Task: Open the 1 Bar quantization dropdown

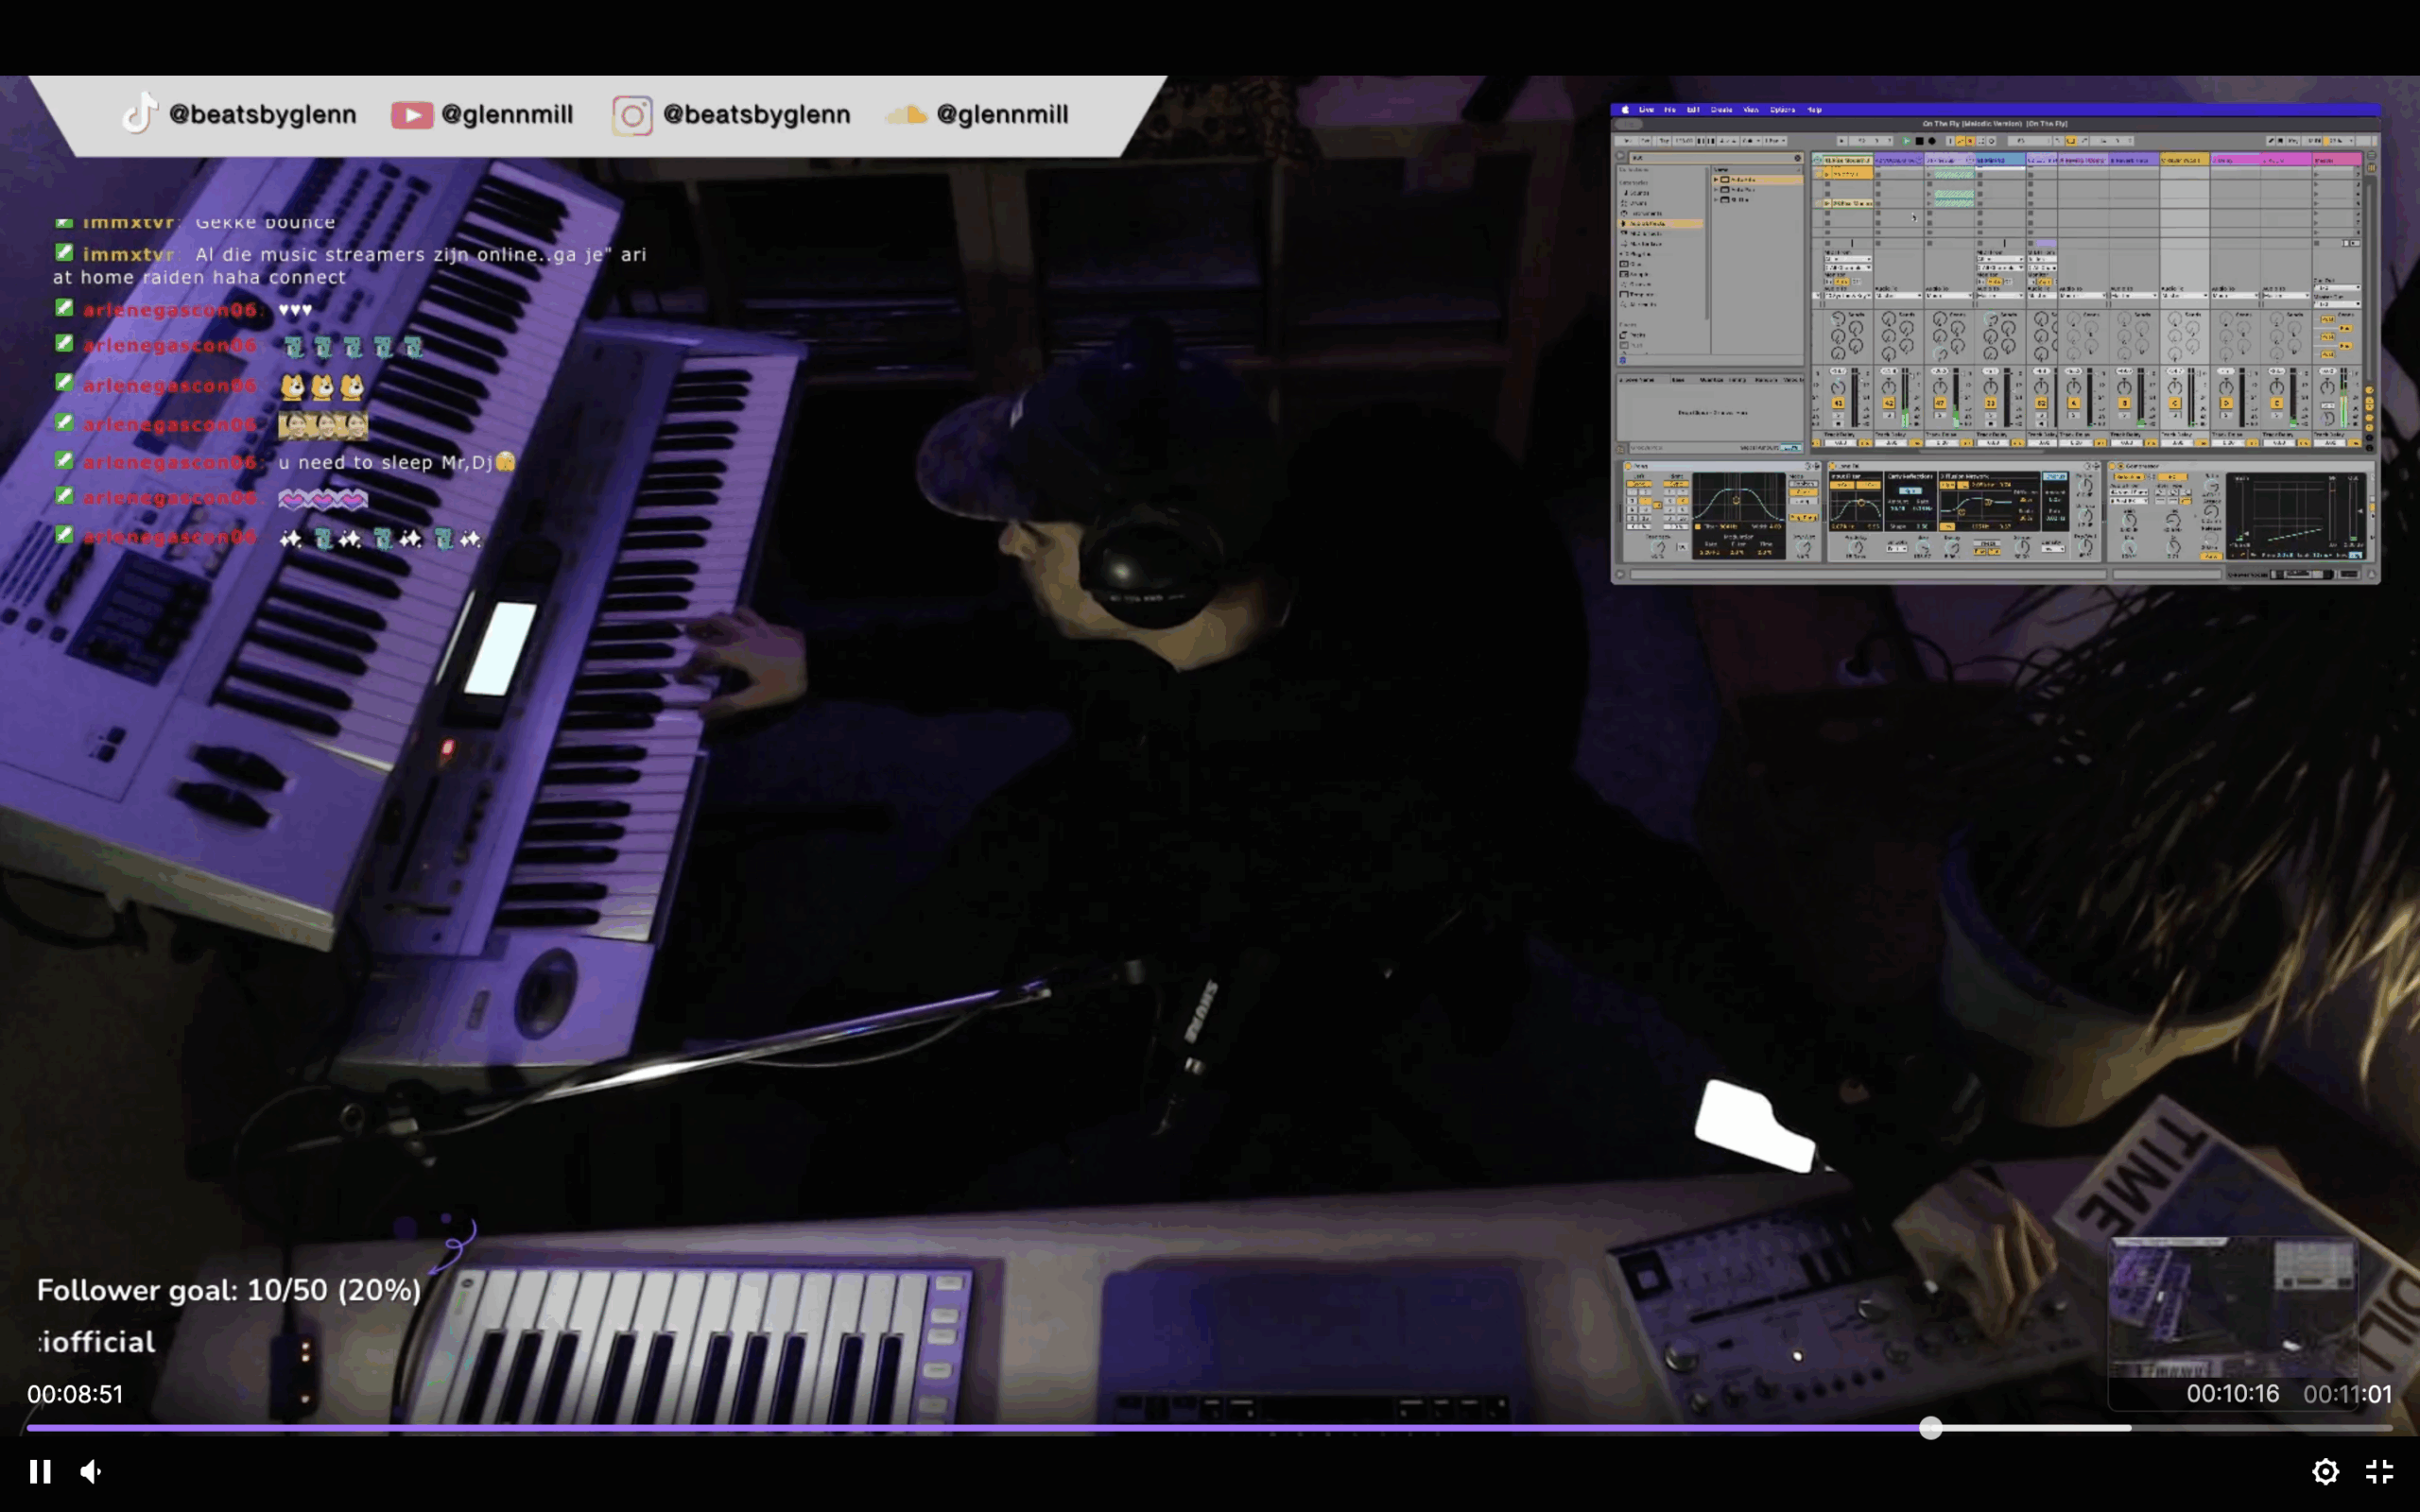Action: [1775, 141]
